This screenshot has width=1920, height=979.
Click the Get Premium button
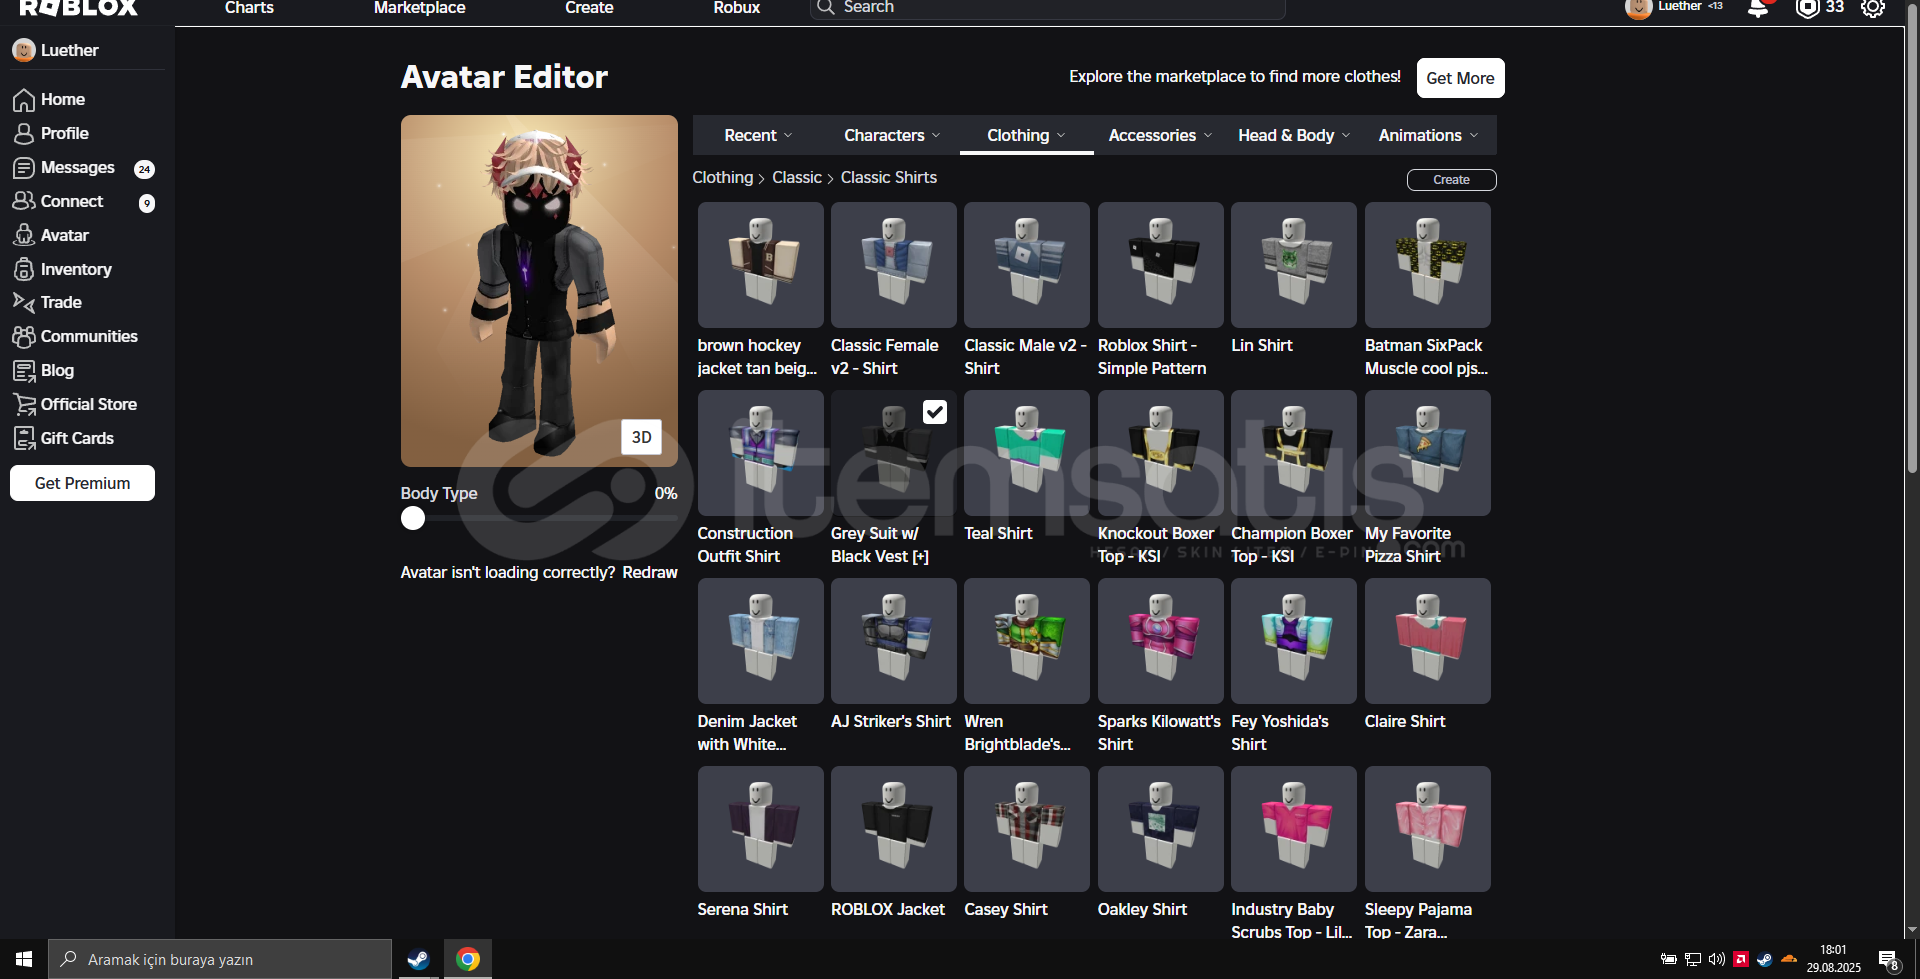(82, 483)
